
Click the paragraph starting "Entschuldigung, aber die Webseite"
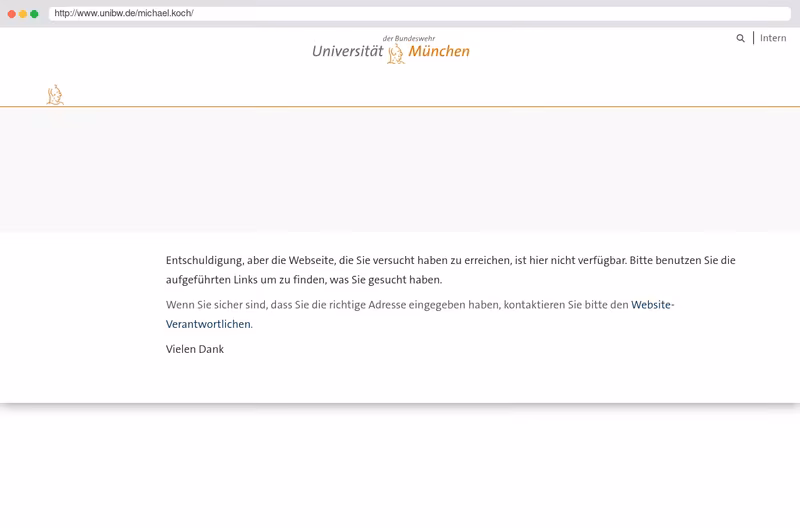tap(451, 270)
